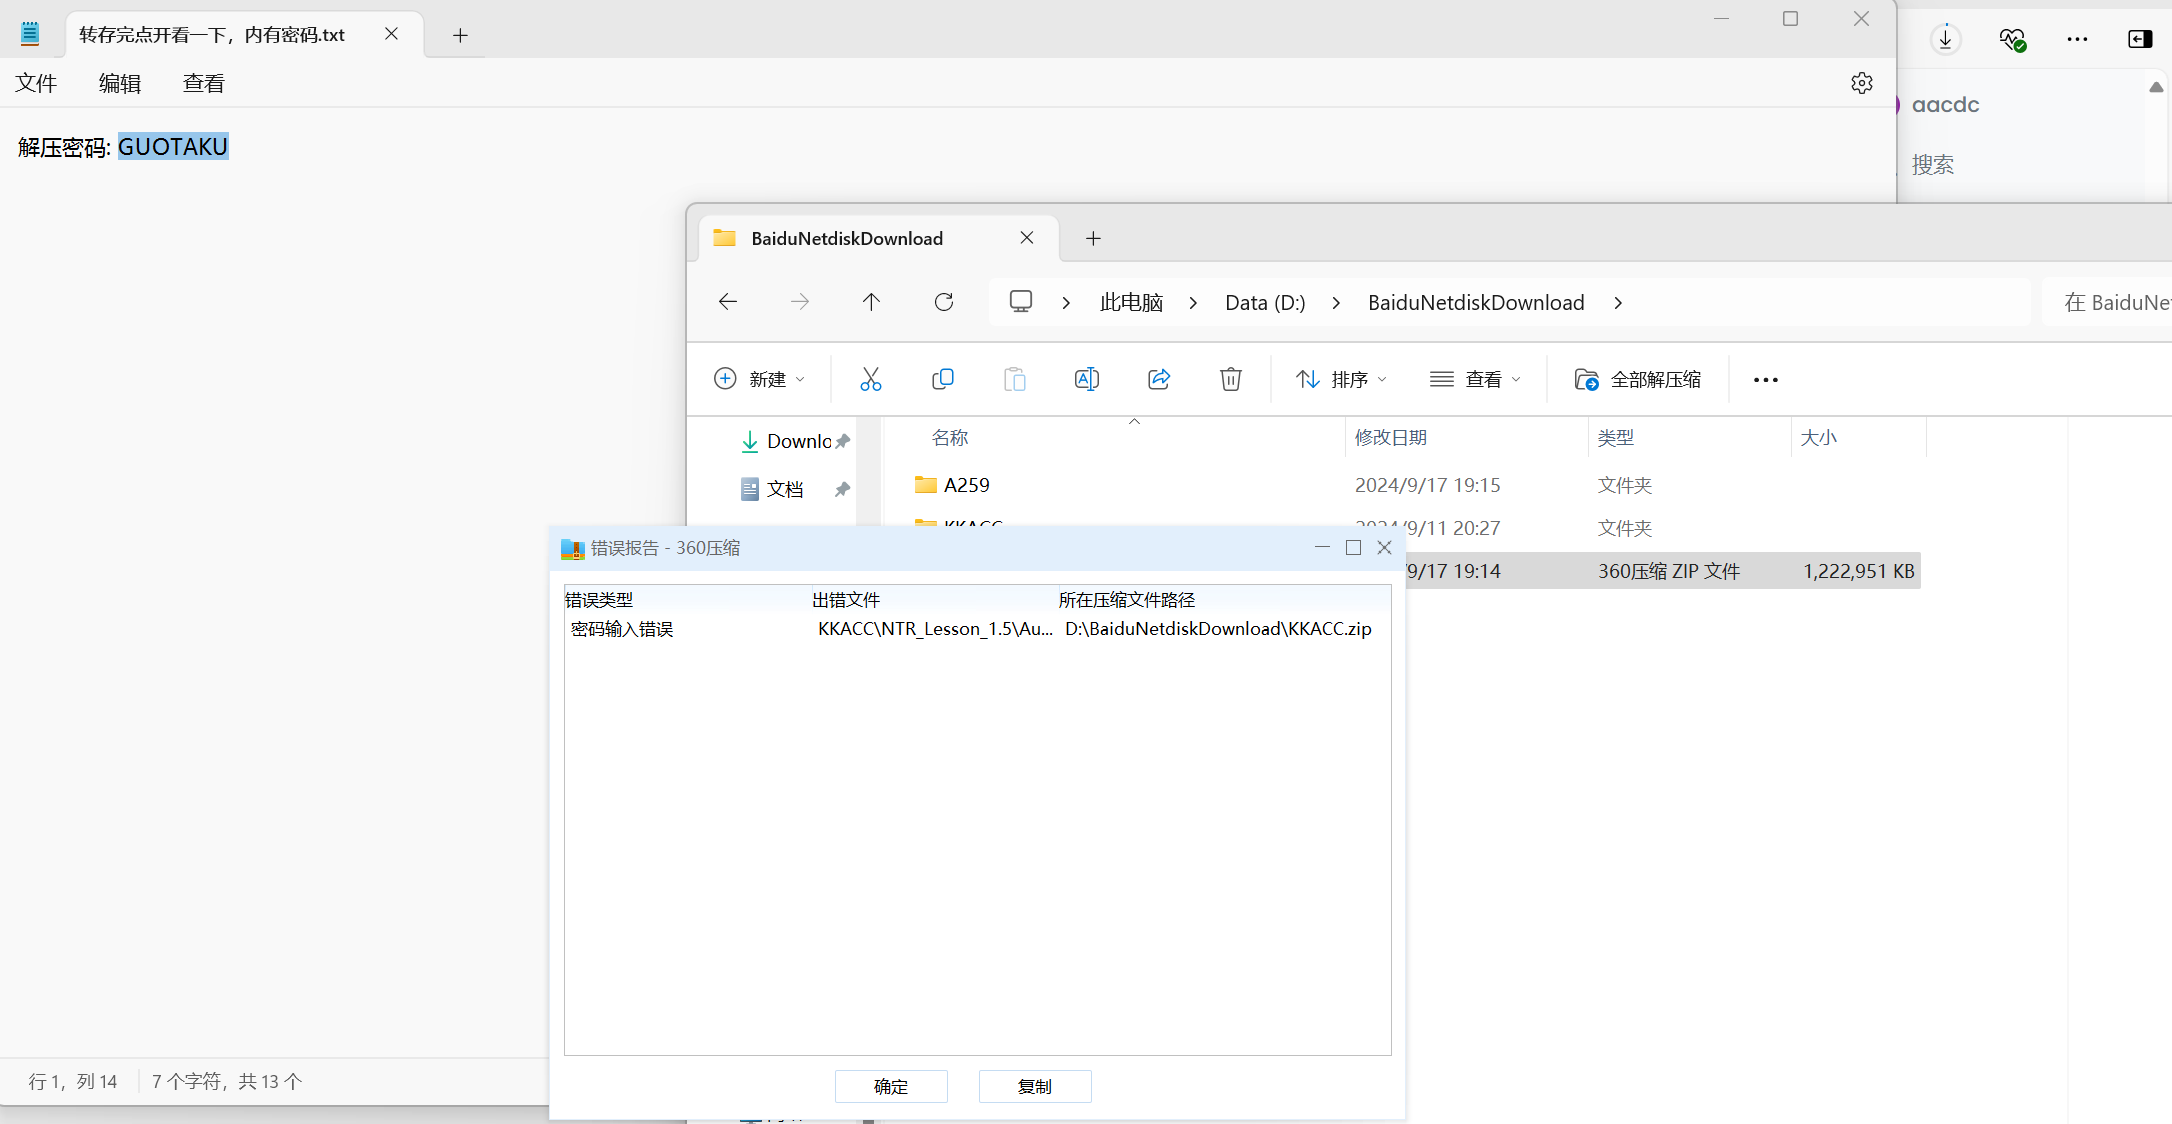Click Data (D:) in the breadcrumb
The width and height of the screenshot is (2172, 1124).
pyautogui.click(x=1265, y=302)
